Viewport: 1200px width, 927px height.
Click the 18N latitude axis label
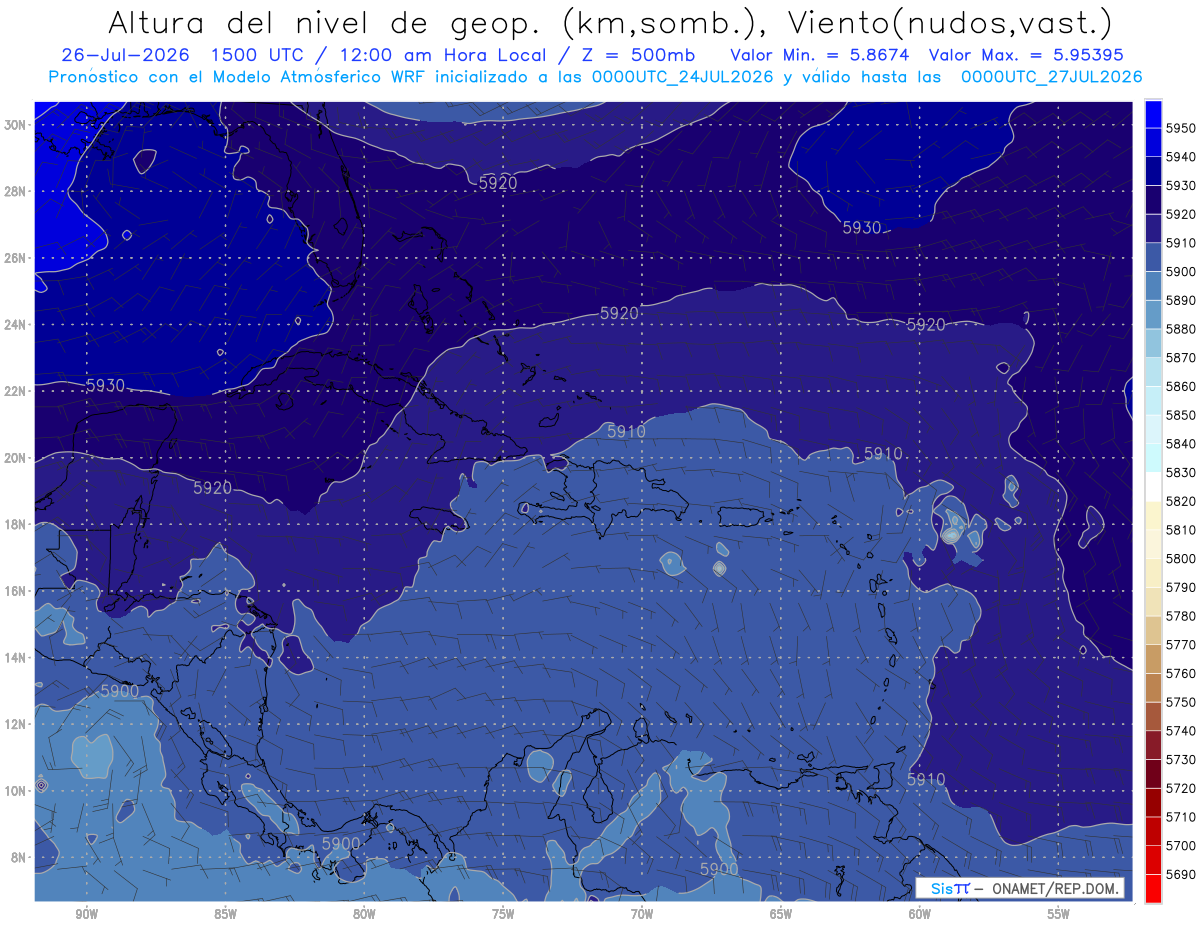click(x=15, y=524)
